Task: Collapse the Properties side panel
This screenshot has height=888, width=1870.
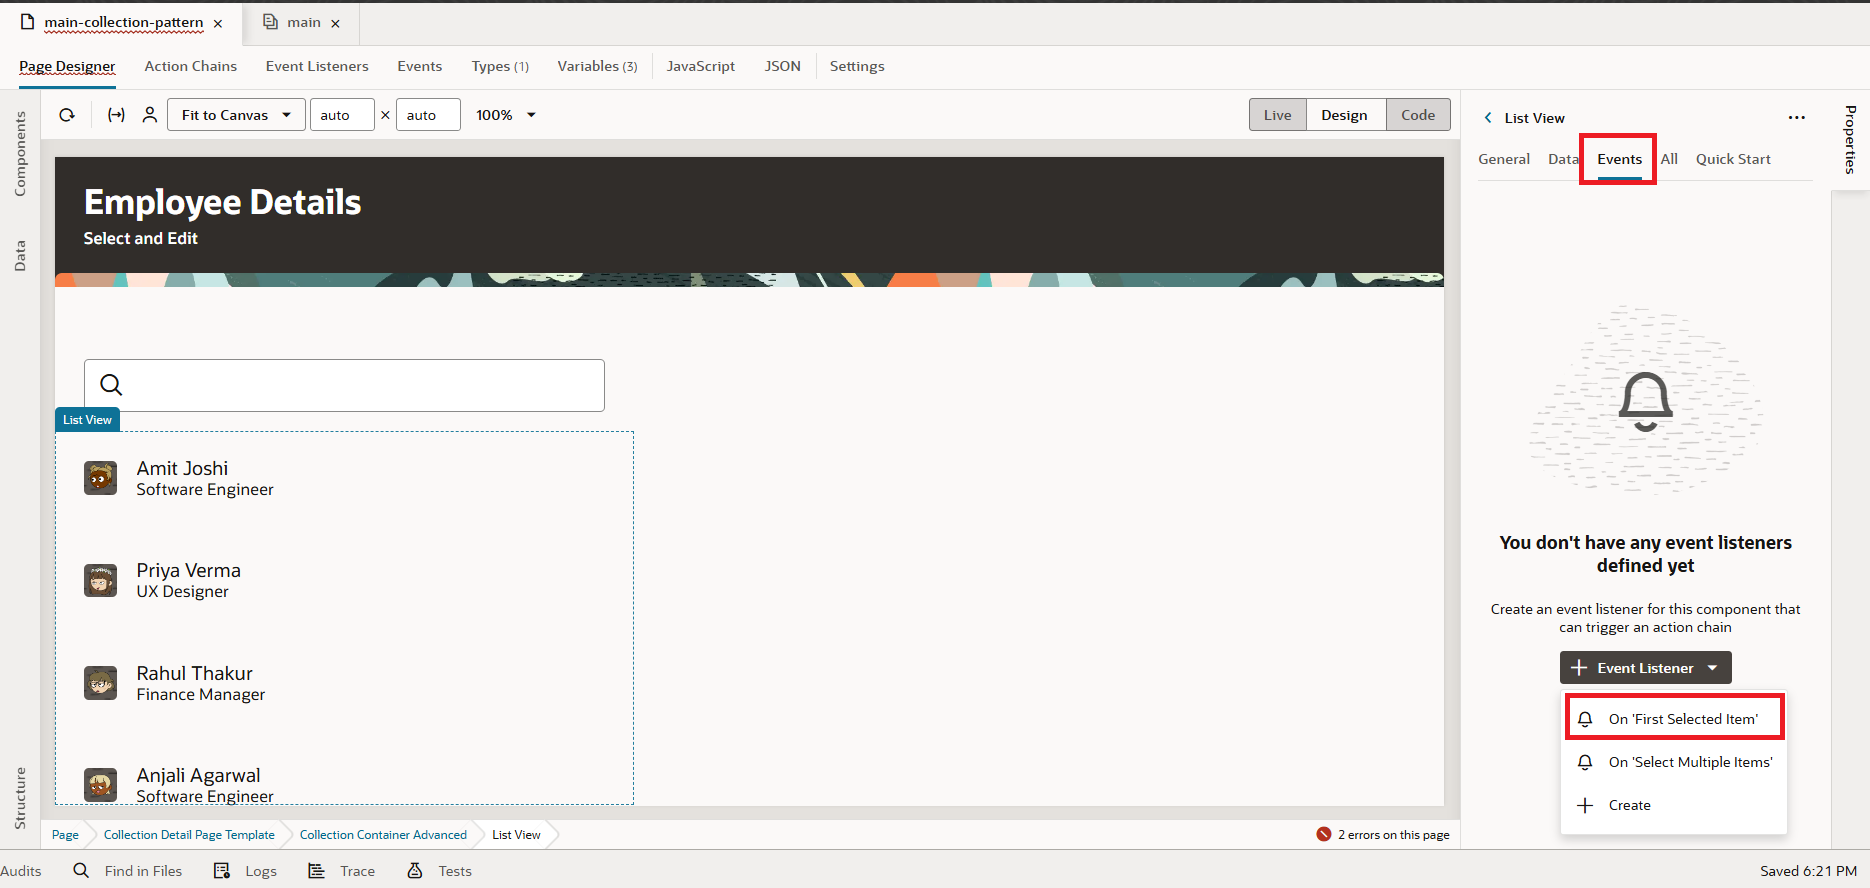Action: (x=1850, y=139)
